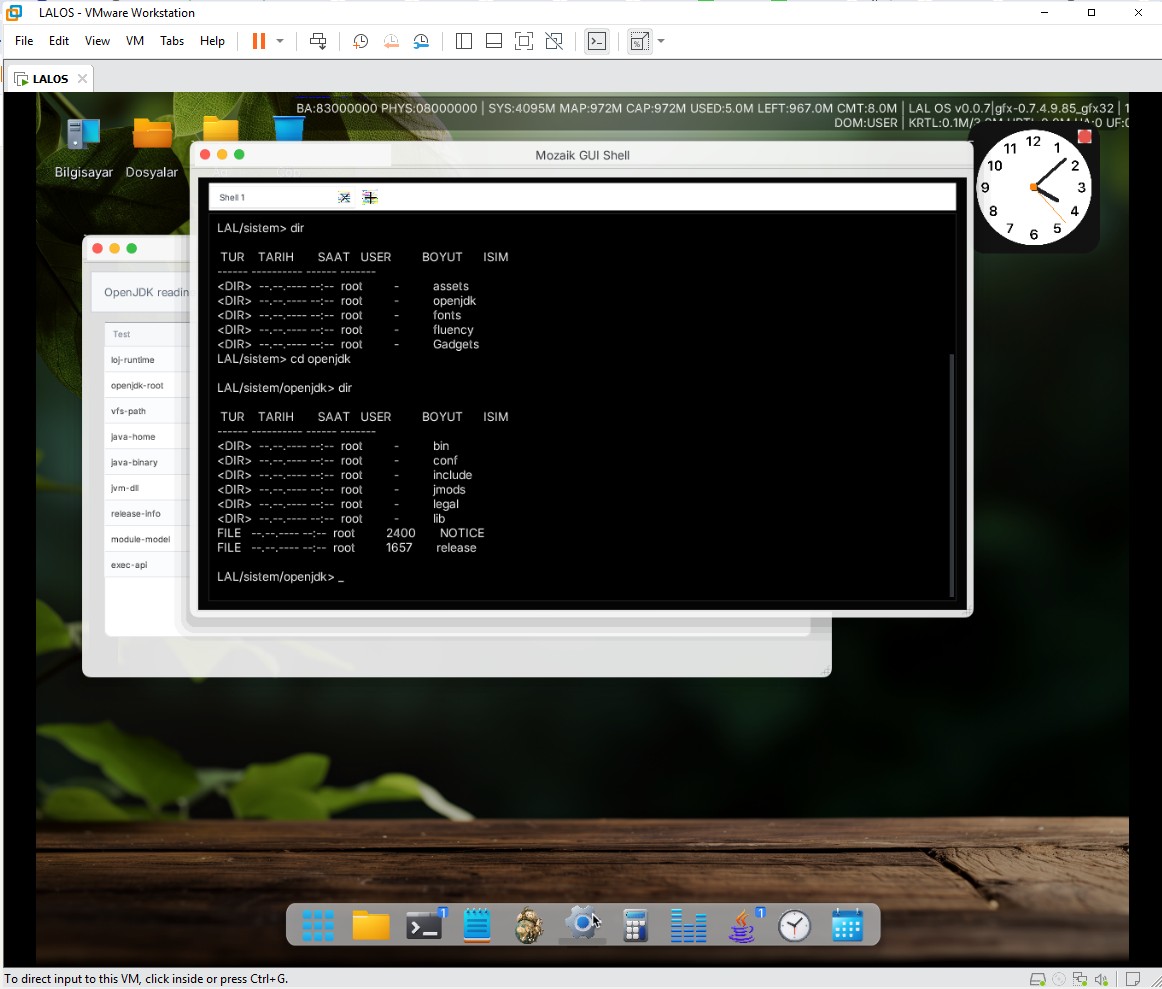The width and height of the screenshot is (1162, 989).
Task: Open the Bilgisayar desktop icon
Action: click(83, 149)
